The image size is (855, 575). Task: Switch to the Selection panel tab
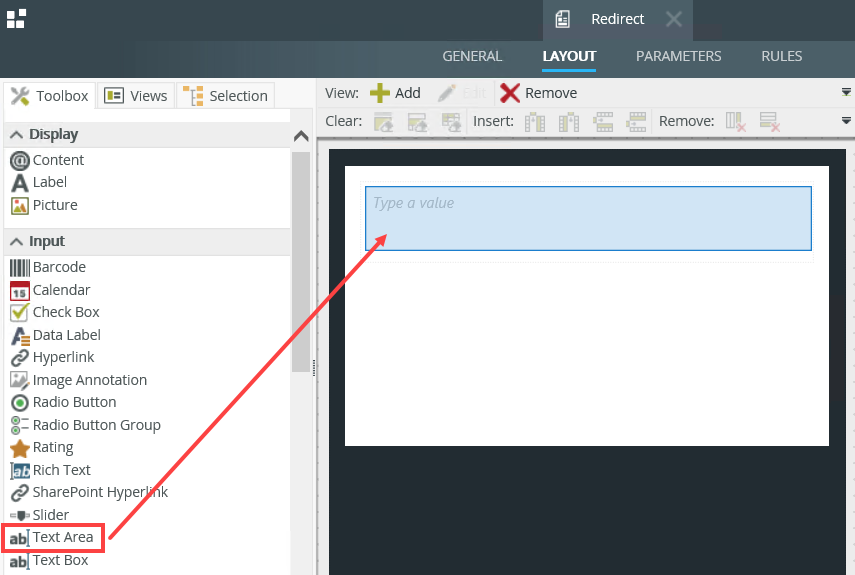point(225,96)
